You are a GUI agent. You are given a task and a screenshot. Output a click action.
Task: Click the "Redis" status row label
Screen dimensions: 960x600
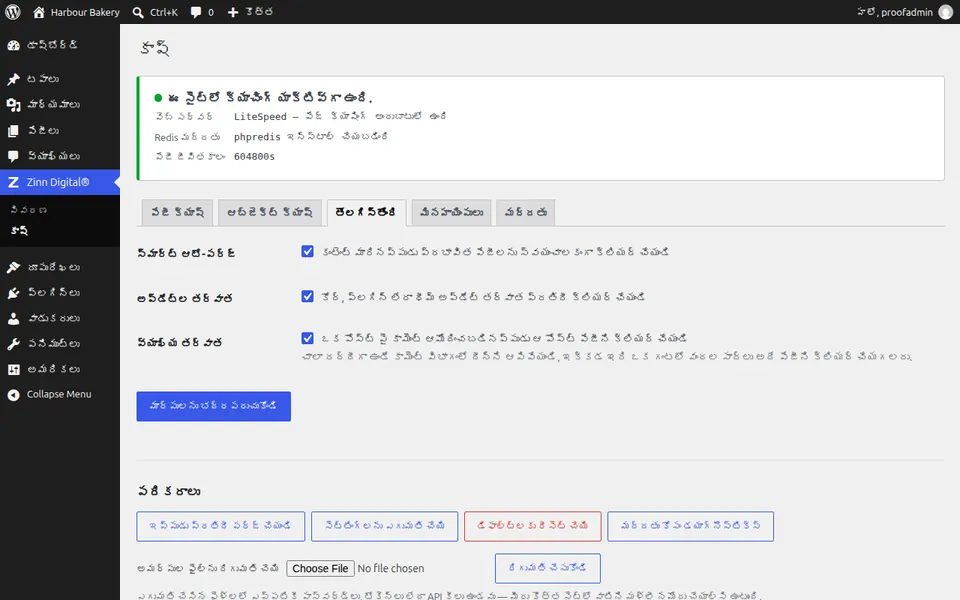[187, 137]
